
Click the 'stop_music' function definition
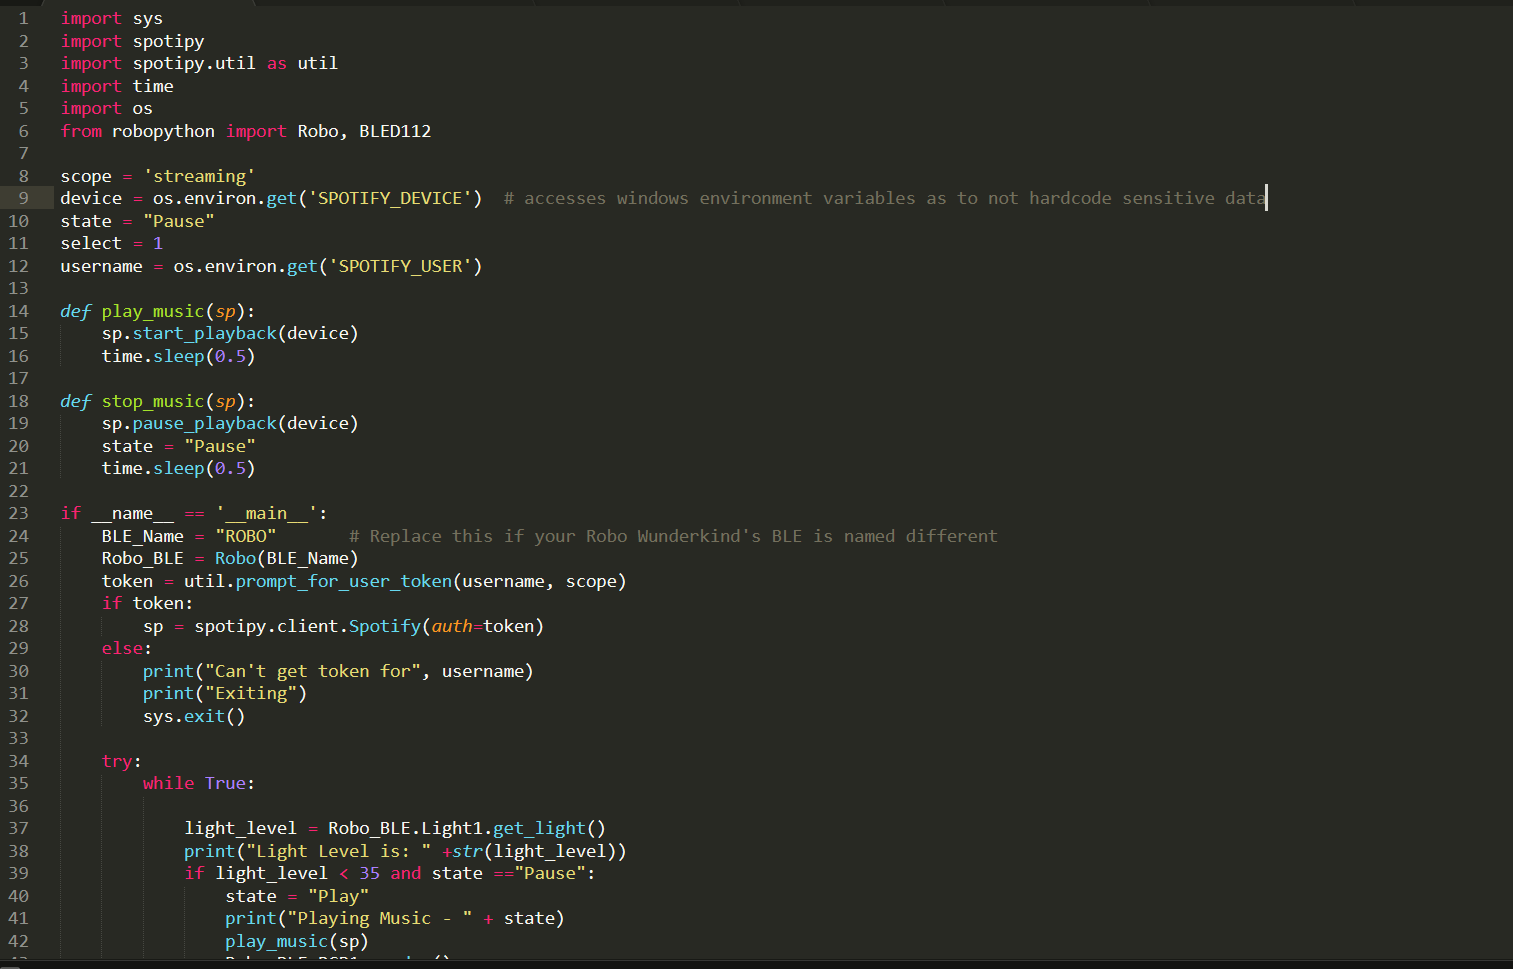point(152,401)
